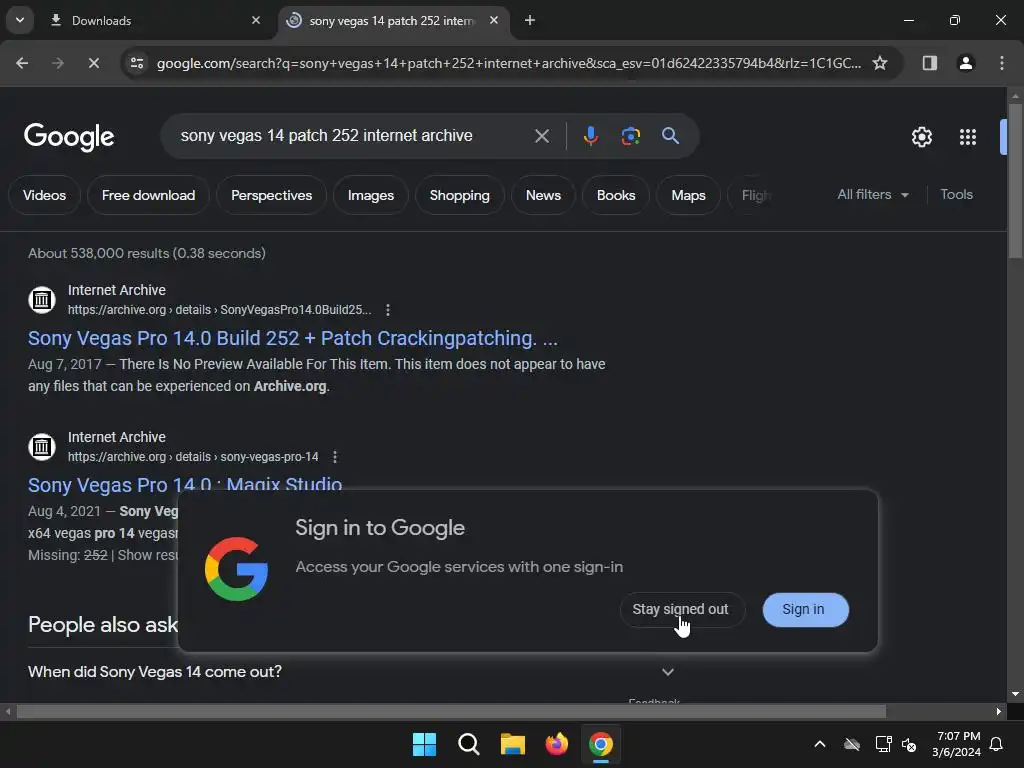
Task: Open the Windows Start menu
Action: (424, 744)
